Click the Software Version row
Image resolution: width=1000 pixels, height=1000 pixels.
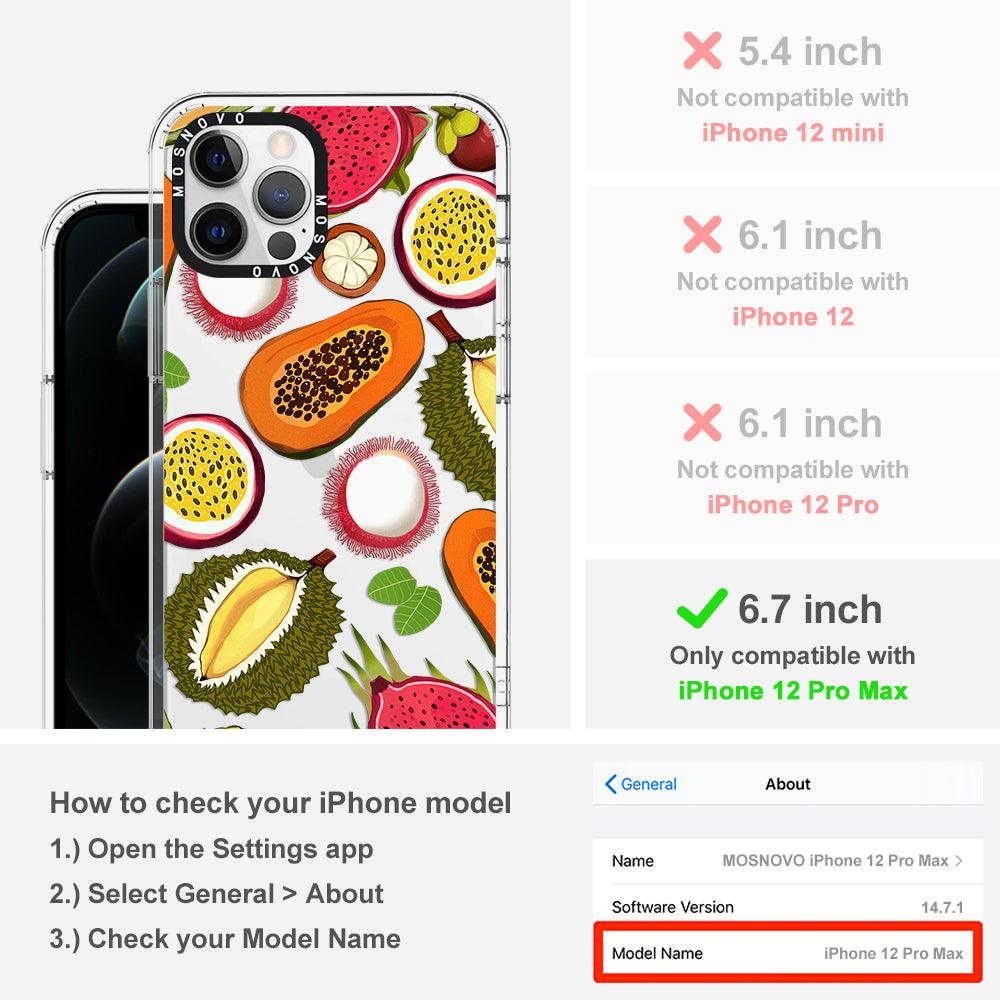click(788, 906)
